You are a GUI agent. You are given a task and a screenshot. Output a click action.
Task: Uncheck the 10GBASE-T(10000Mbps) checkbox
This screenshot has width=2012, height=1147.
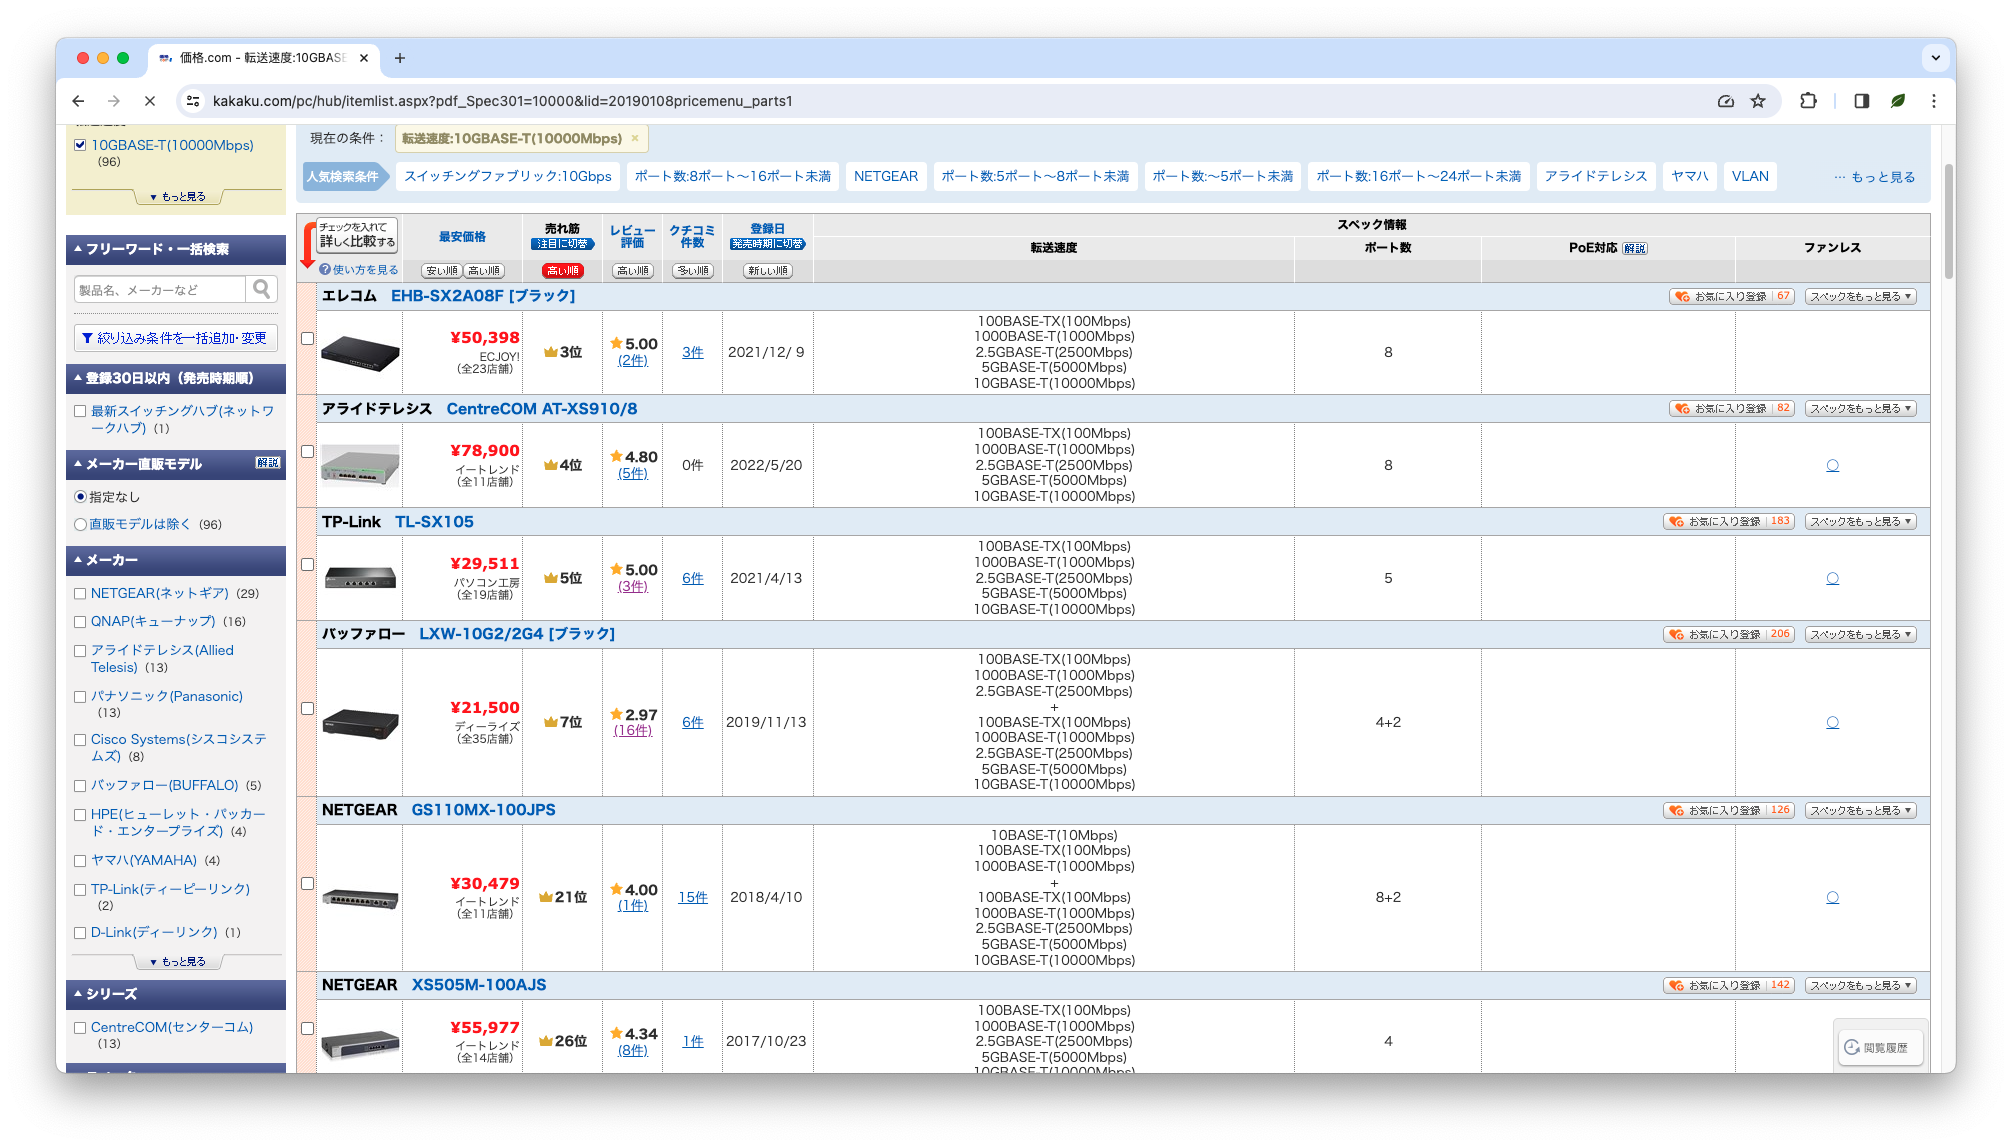[80, 145]
